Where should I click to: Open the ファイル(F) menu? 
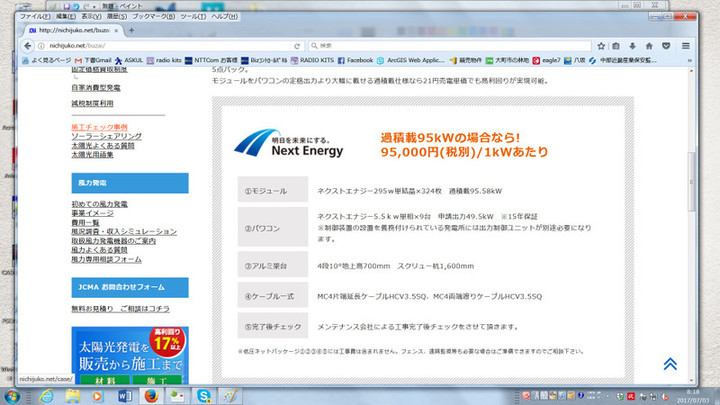(34, 17)
